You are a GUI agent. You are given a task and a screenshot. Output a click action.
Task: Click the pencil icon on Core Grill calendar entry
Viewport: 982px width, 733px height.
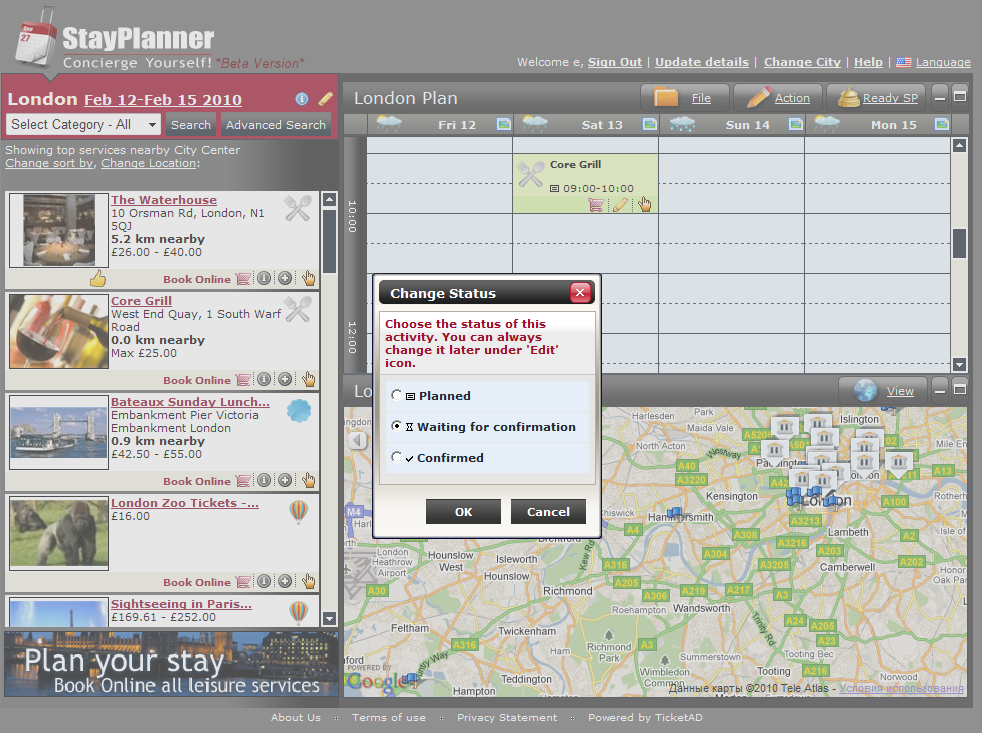click(x=620, y=205)
